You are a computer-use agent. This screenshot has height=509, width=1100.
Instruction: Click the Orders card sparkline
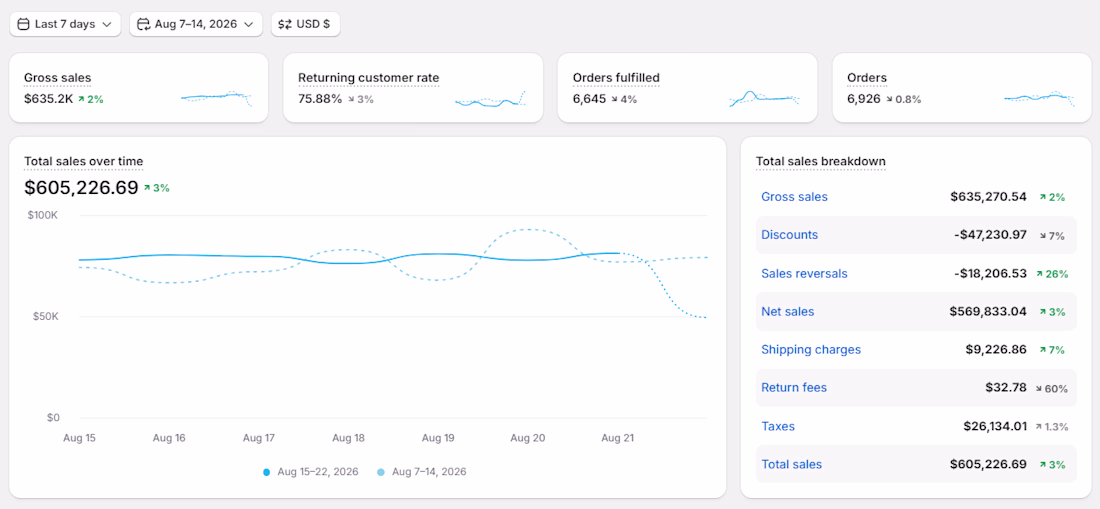coord(1039,98)
